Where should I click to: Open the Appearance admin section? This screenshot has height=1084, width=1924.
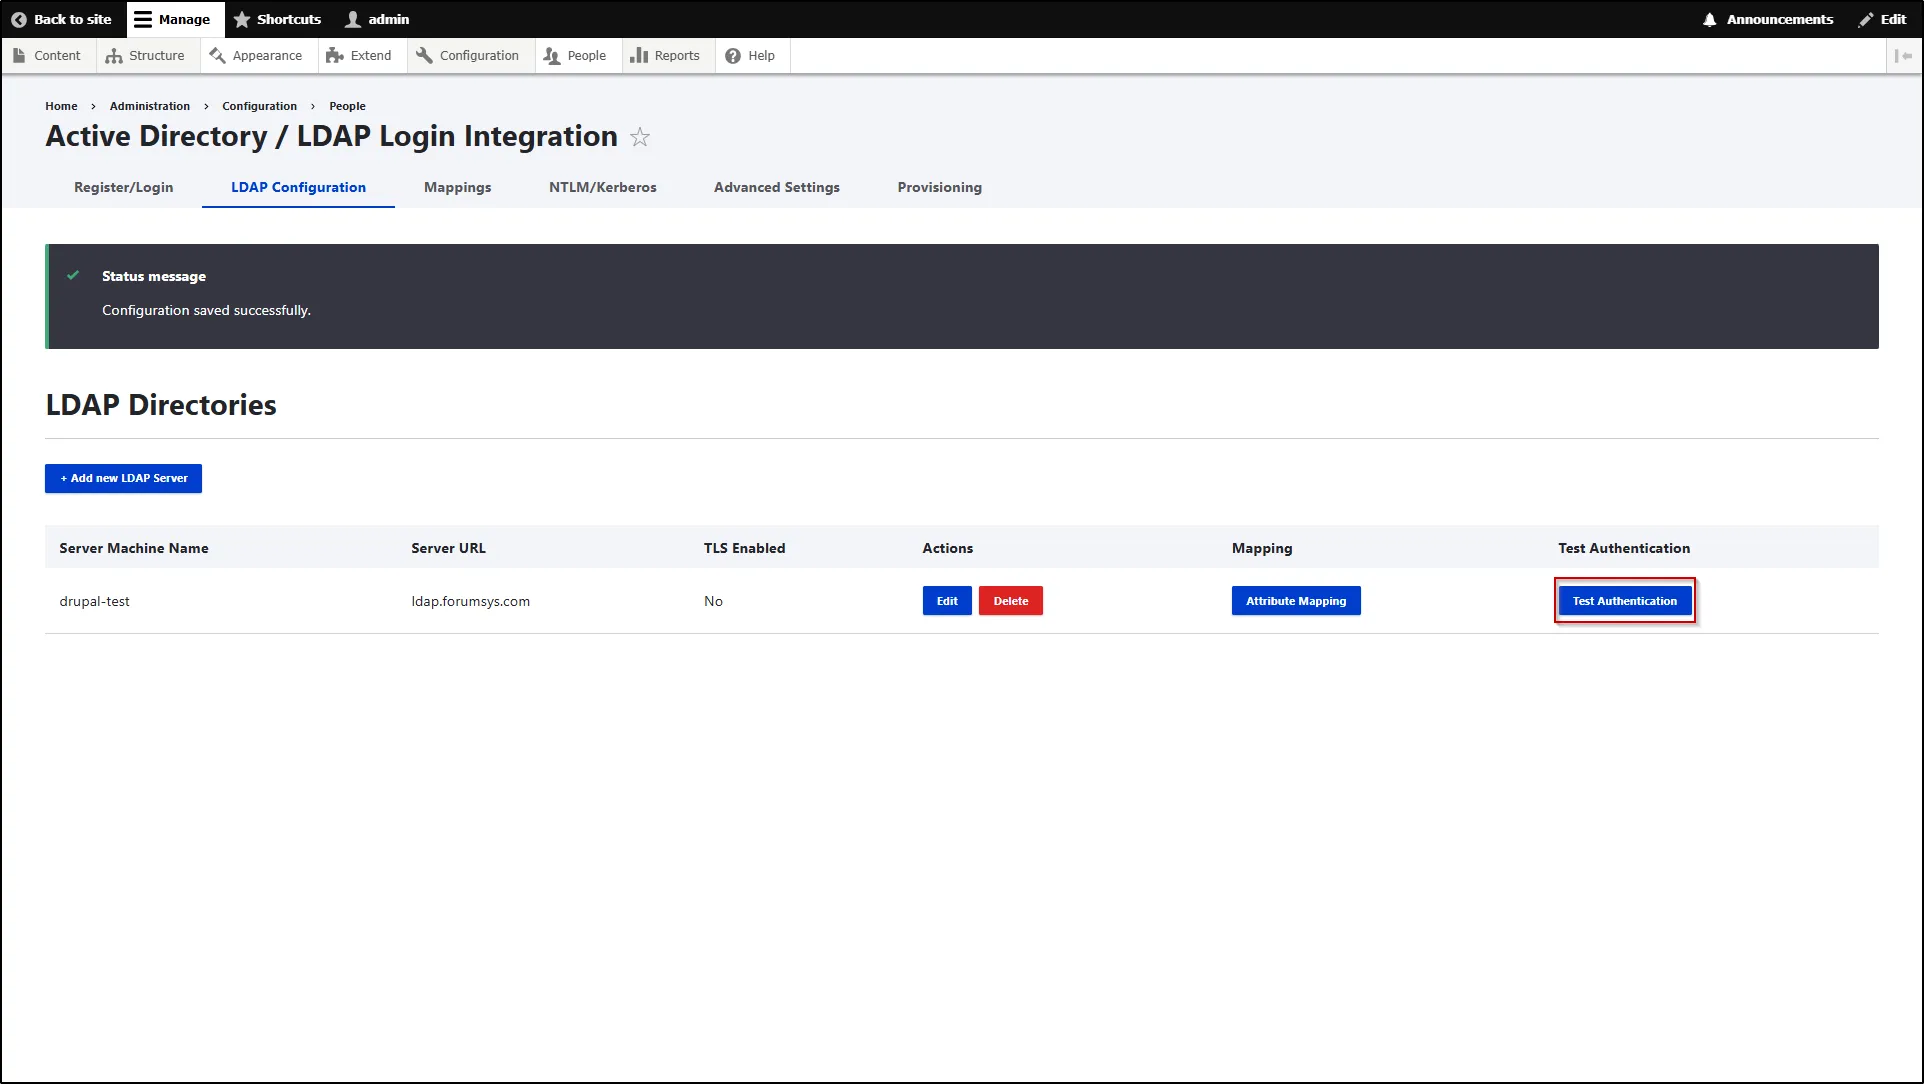(x=257, y=55)
